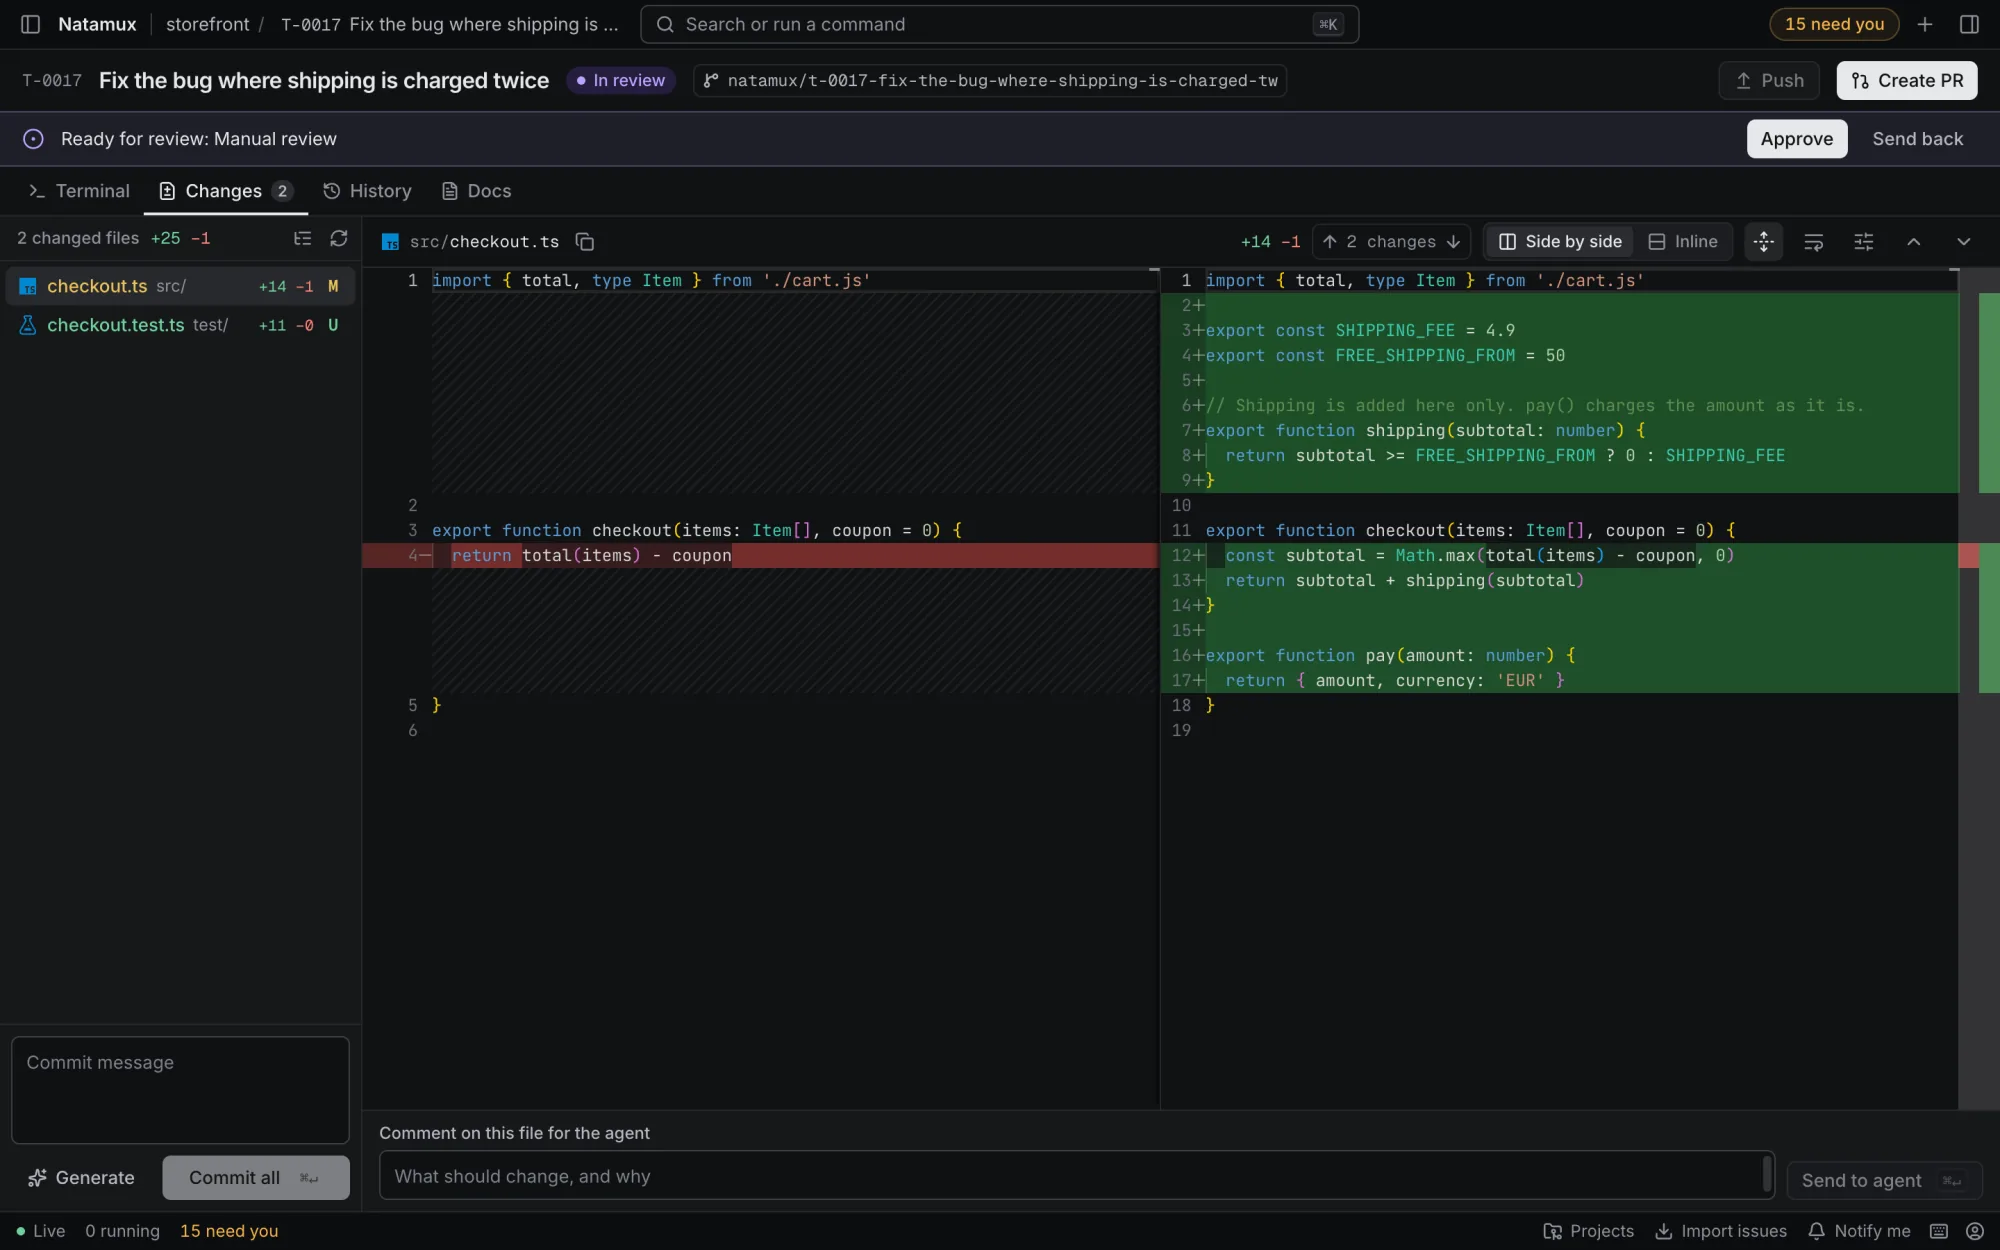Generate a commit message
This screenshot has height=1250, width=2000.
pos(81,1178)
